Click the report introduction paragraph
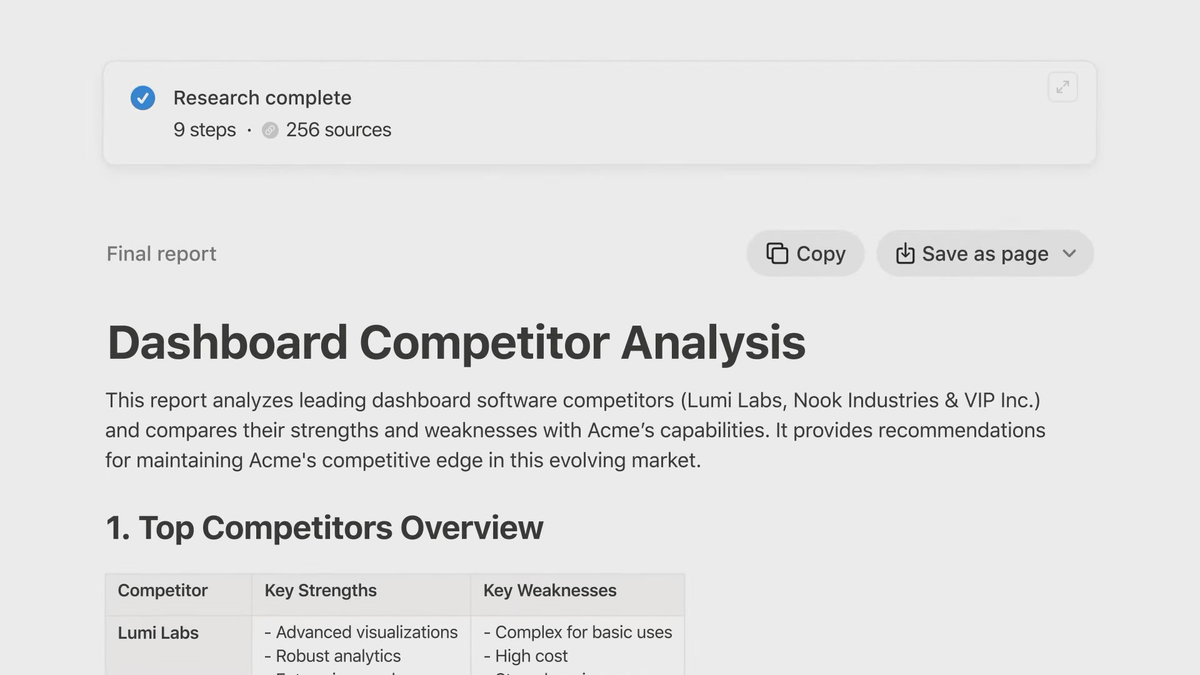The width and height of the screenshot is (1200, 675). (575, 430)
